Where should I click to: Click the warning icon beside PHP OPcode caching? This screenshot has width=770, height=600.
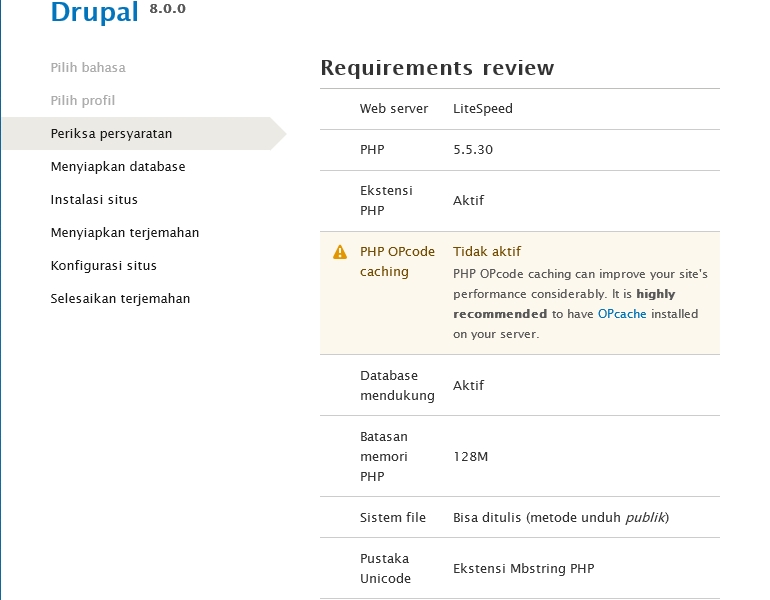click(x=340, y=252)
